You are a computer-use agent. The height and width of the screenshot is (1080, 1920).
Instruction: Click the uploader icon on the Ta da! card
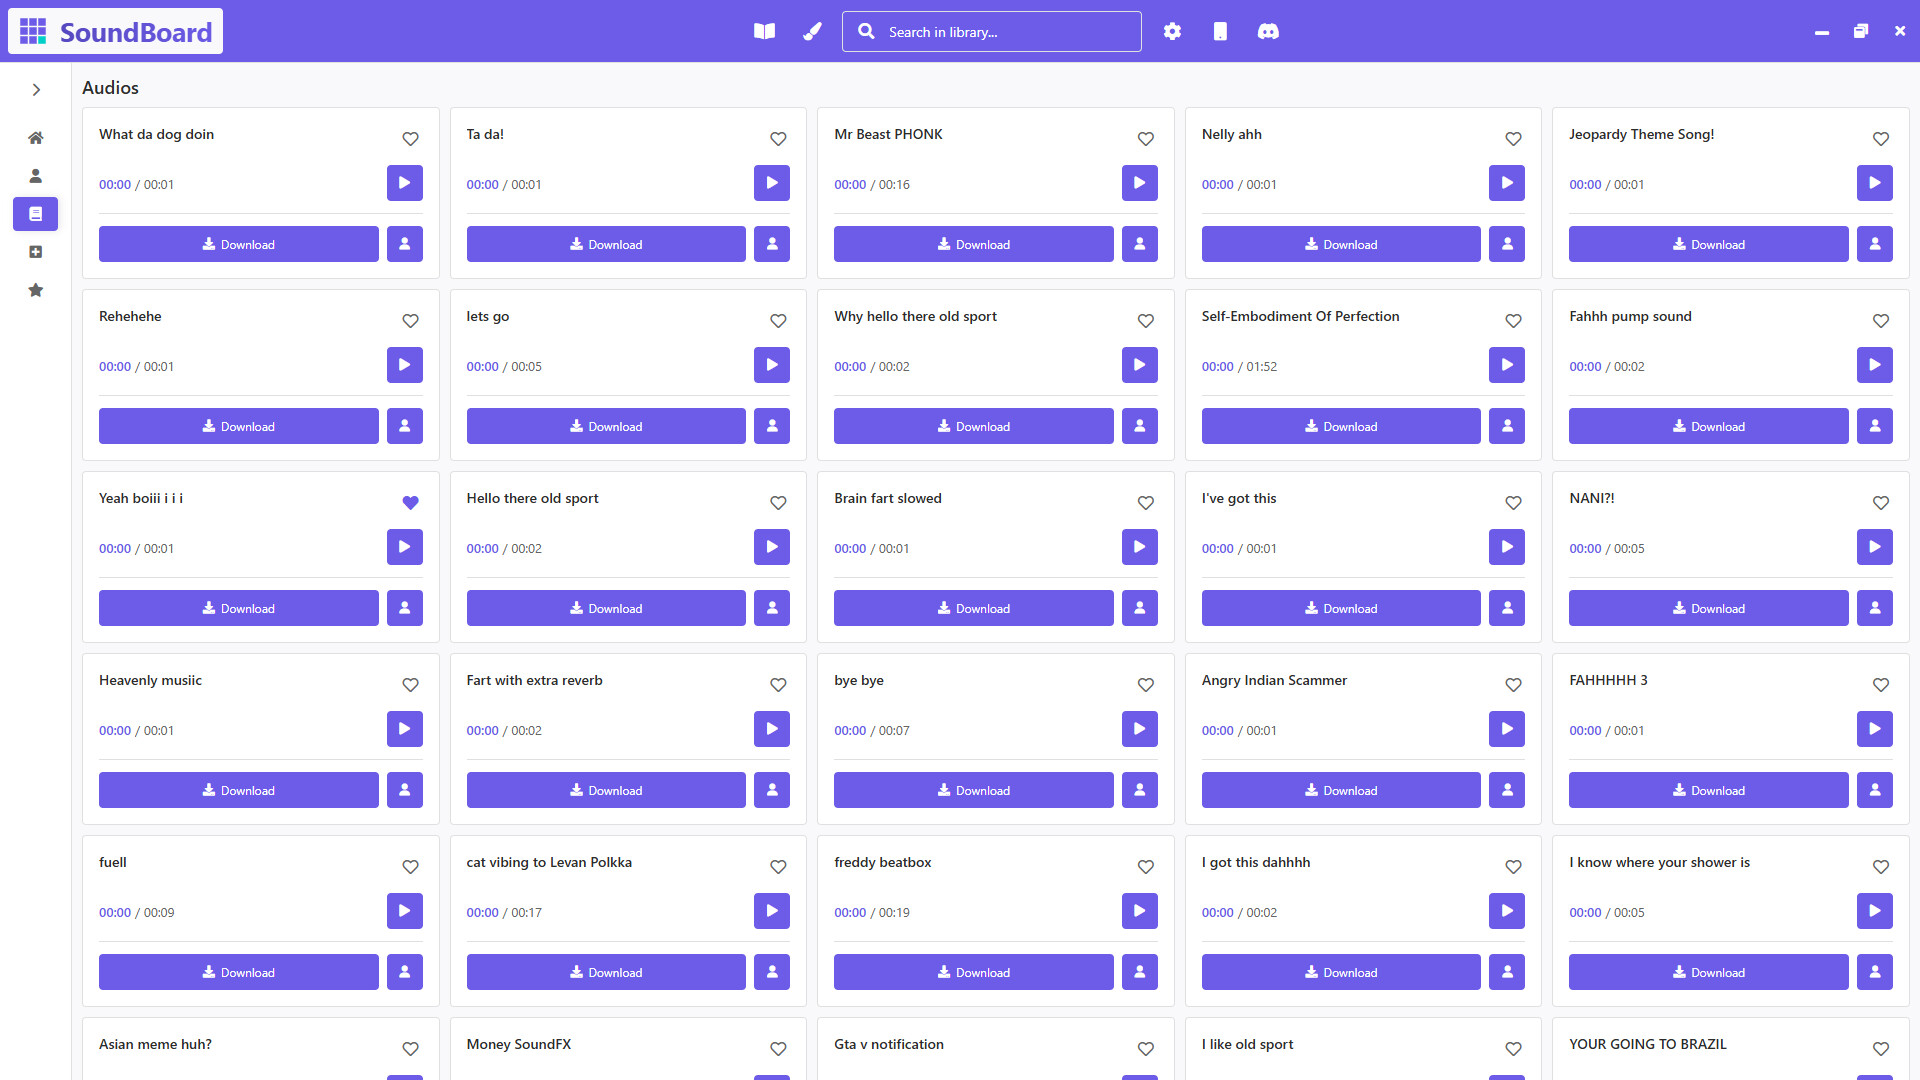(x=771, y=244)
